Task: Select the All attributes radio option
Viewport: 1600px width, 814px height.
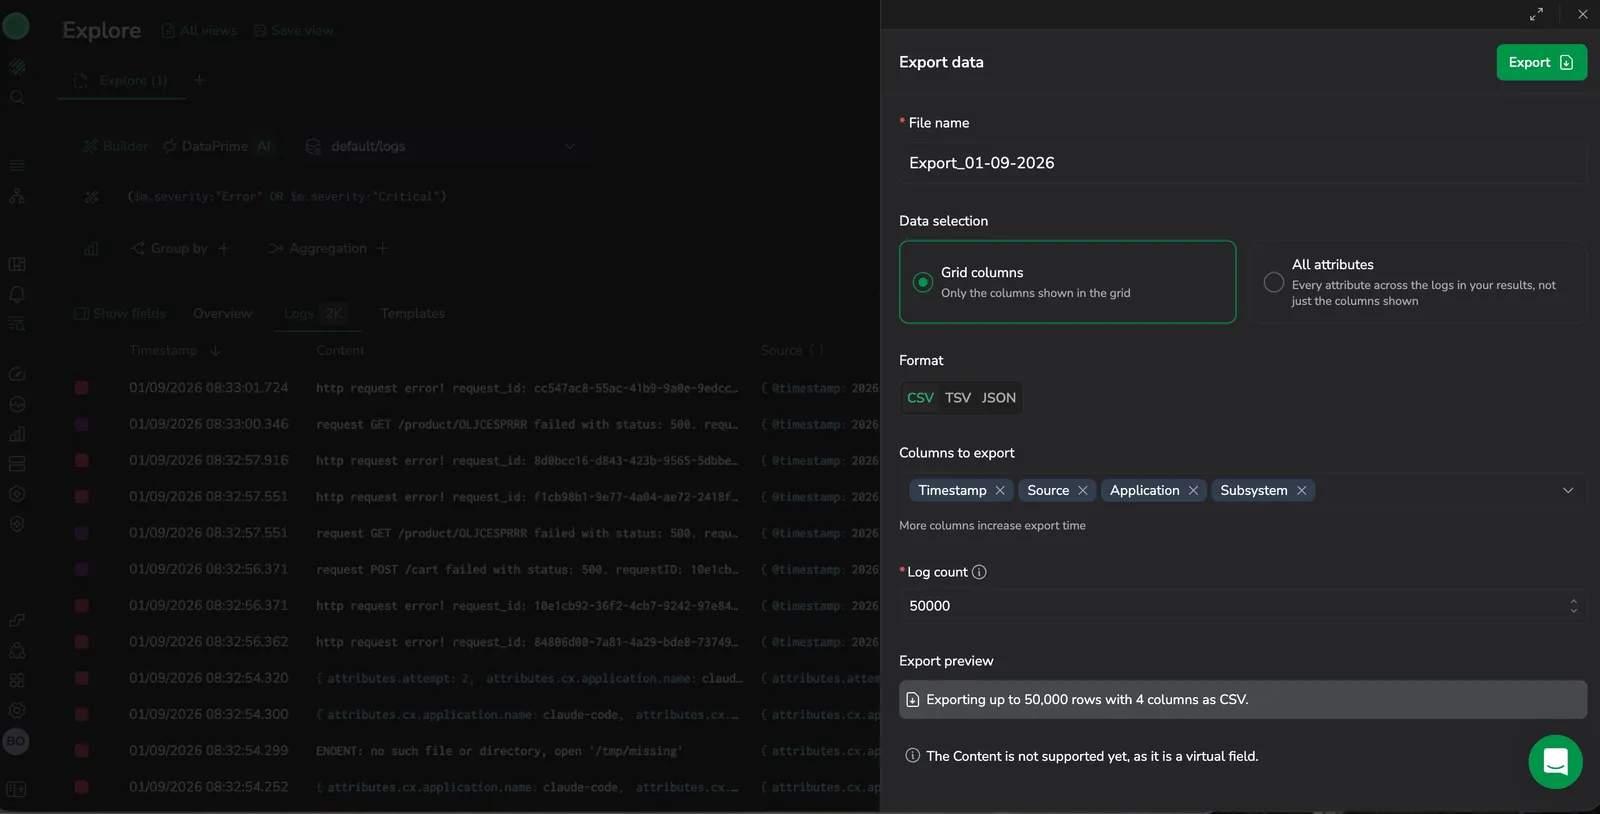Action: pyautogui.click(x=1418, y=282)
